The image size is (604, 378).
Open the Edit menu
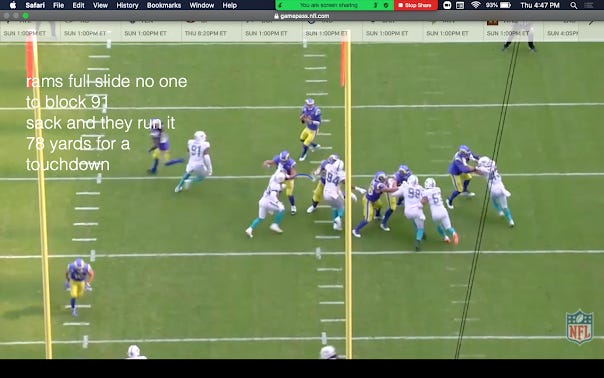(78, 5)
